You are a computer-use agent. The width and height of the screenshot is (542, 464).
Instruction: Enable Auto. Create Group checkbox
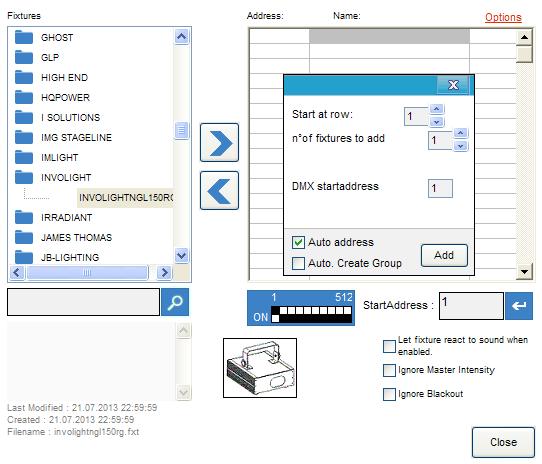298,263
